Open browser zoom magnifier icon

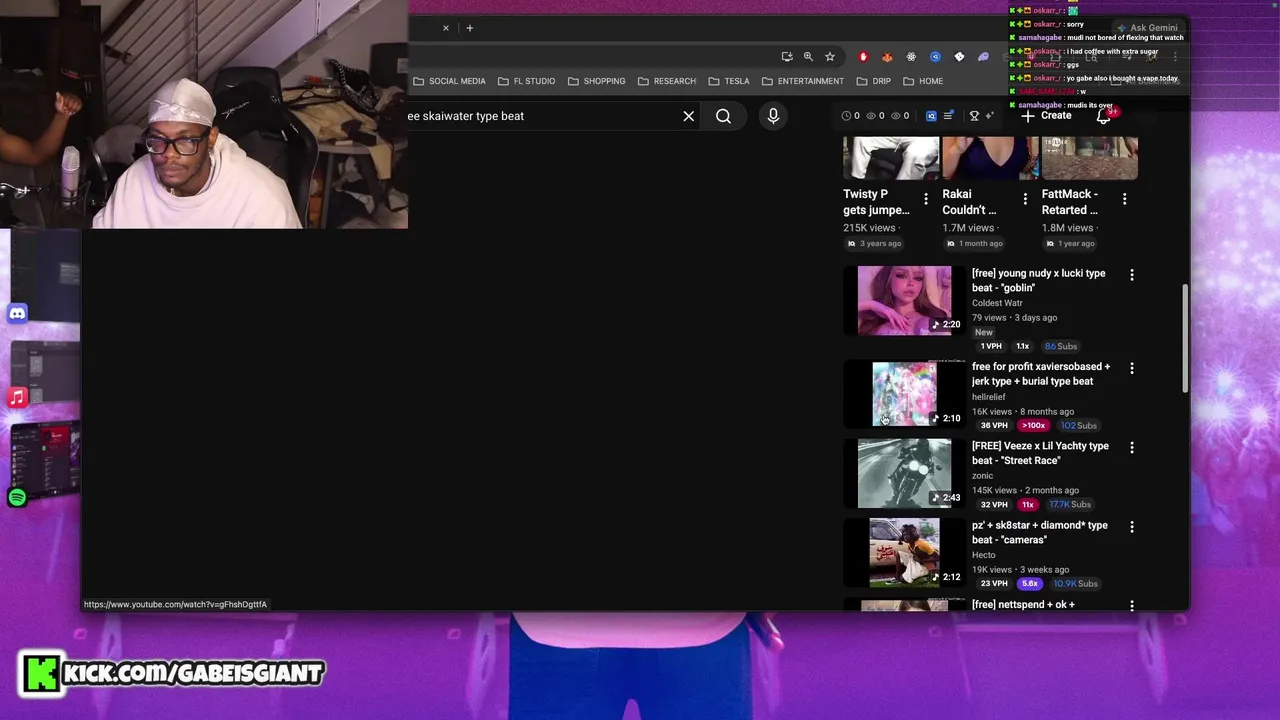(808, 57)
